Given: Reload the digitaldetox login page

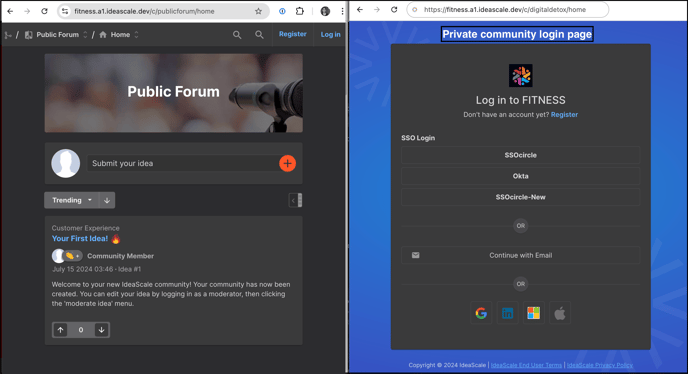Looking at the screenshot, I should 394,10.
